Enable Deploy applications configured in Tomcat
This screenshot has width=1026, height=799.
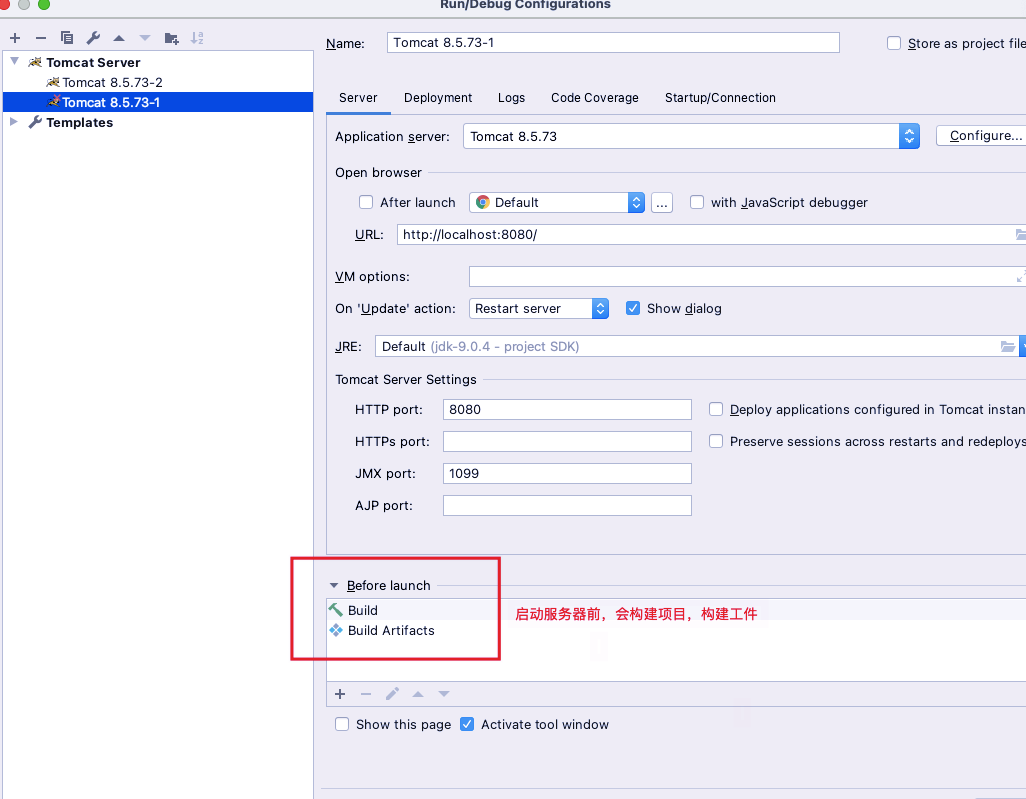pos(716,409)
